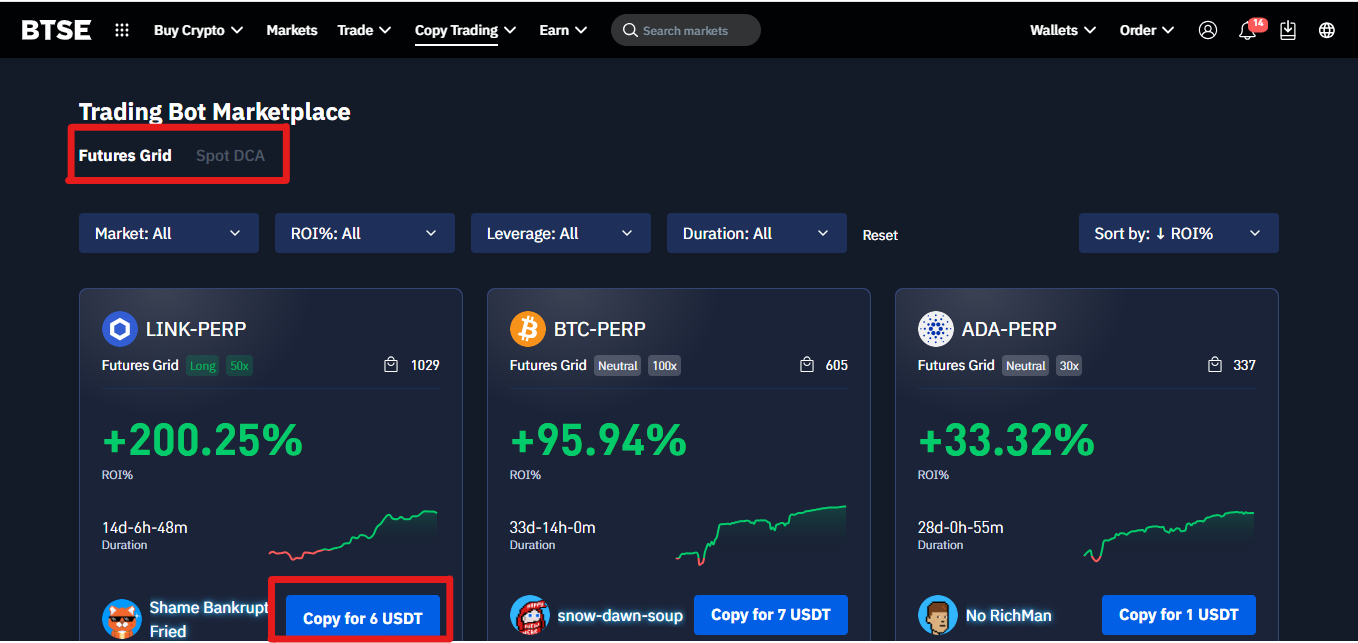Click the ADA-PERP Cardano coin icon

pos(935,328)
